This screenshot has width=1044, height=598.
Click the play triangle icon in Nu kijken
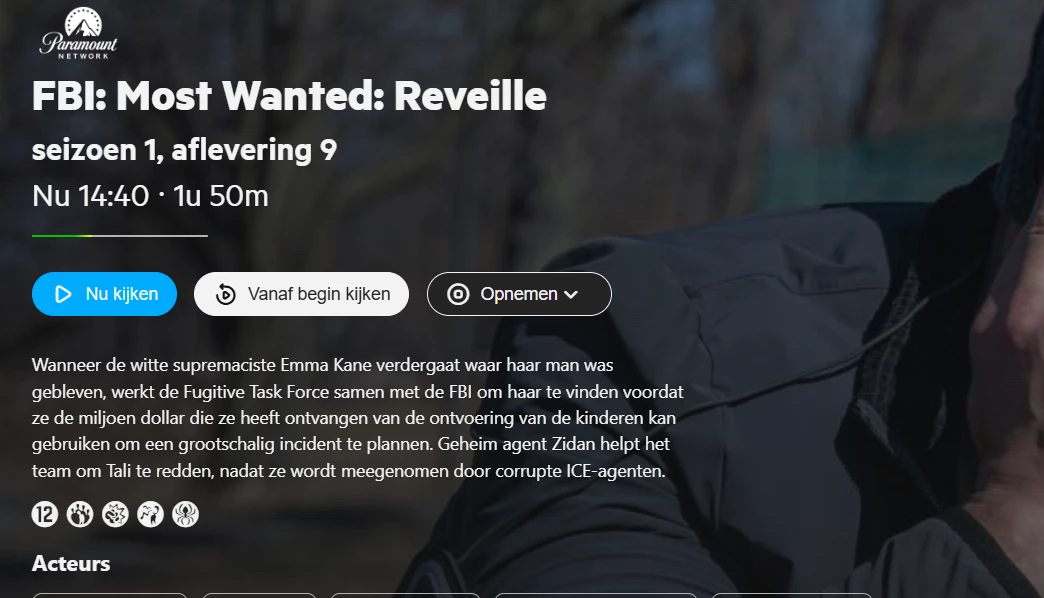[x=63, y=294]
